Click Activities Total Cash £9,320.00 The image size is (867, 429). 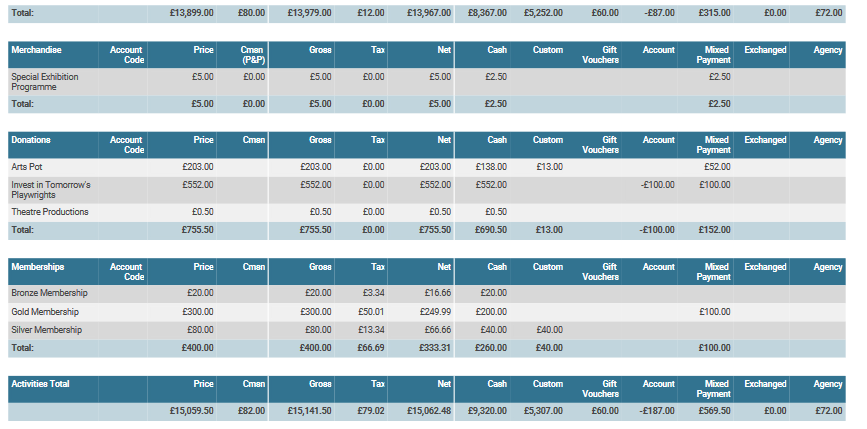tap(488, 411)
